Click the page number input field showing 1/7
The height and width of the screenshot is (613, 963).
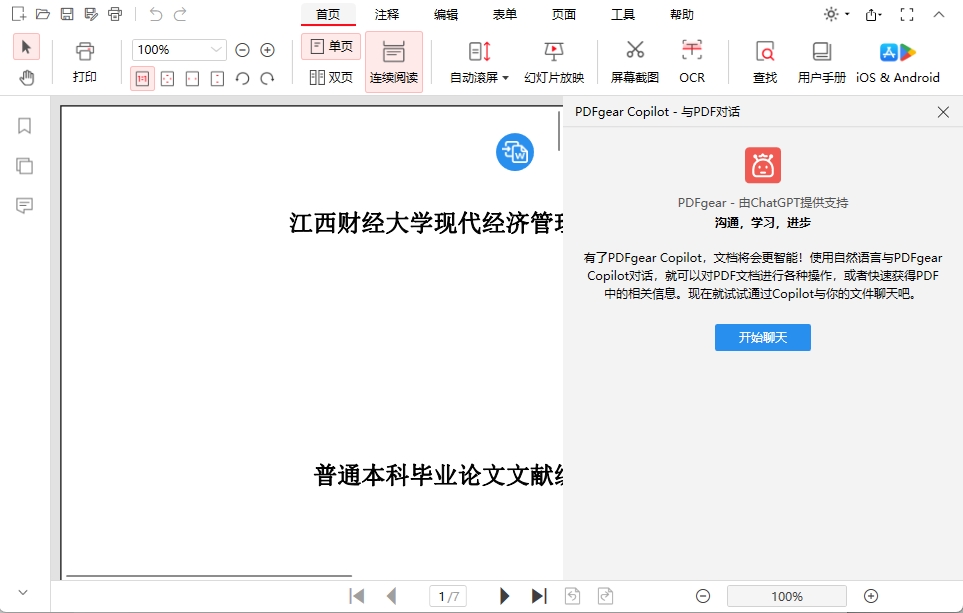pos(448,595)
